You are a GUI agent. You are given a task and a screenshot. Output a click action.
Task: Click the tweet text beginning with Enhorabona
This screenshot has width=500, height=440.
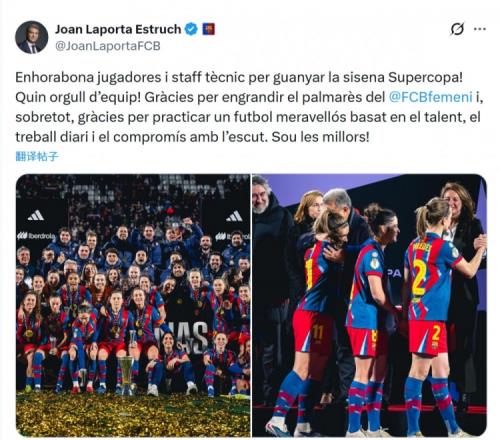249,107
